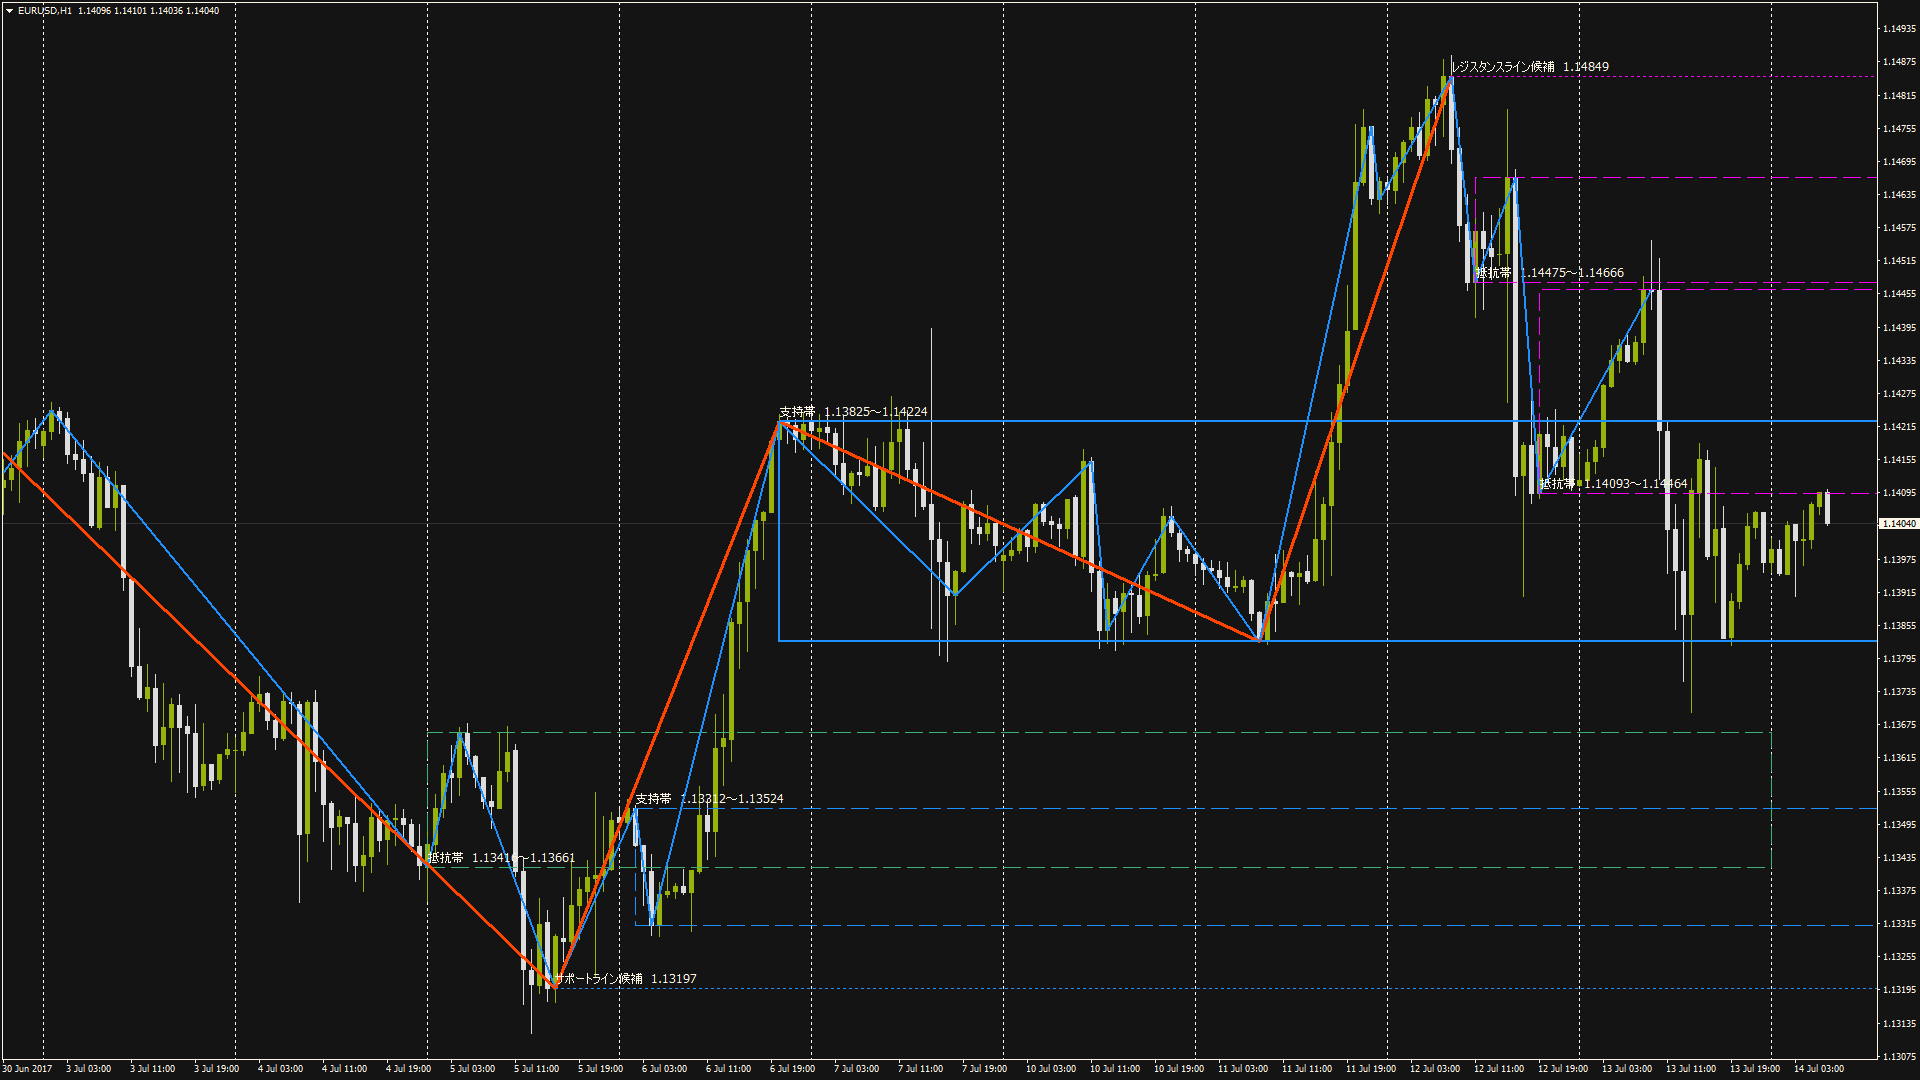Click the EURUSD,H1 chart title text
This screenshot has height=1080, width=1920.
pos(45,11)
